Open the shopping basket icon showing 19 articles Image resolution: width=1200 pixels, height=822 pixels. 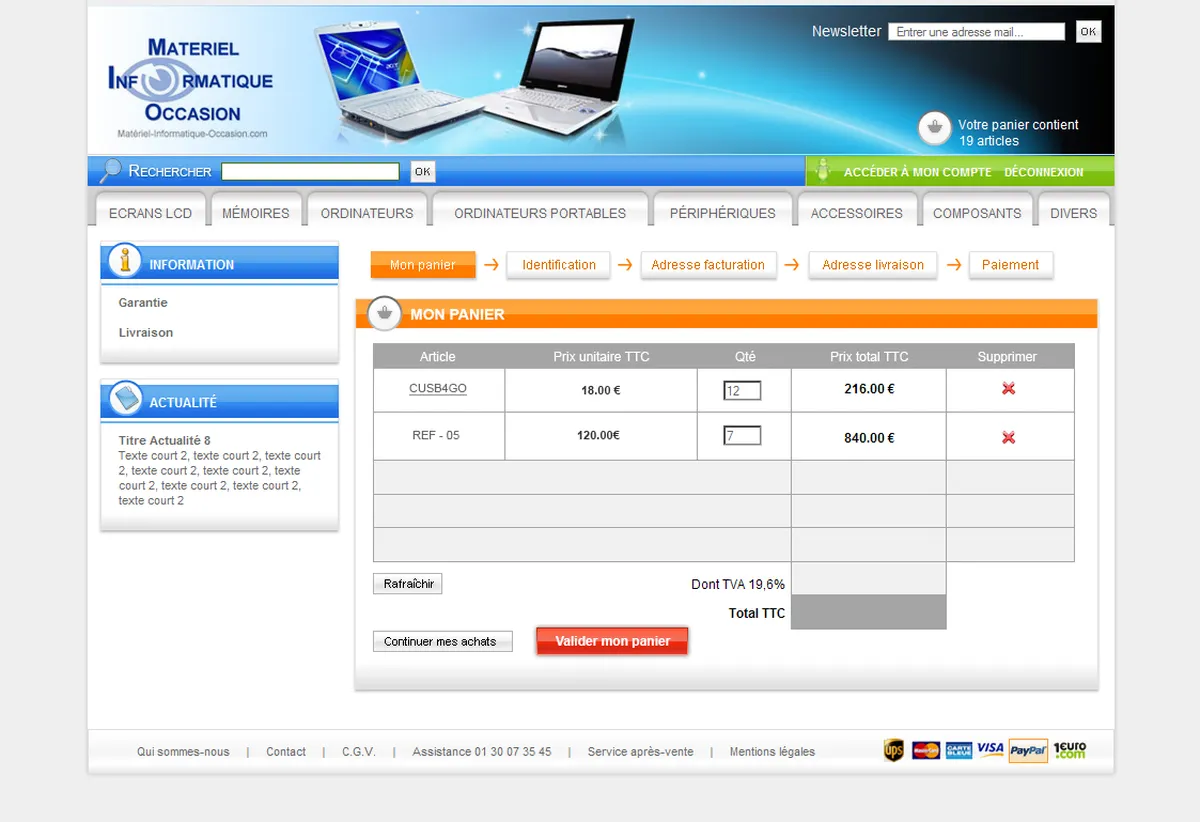[x=934, y=128]
